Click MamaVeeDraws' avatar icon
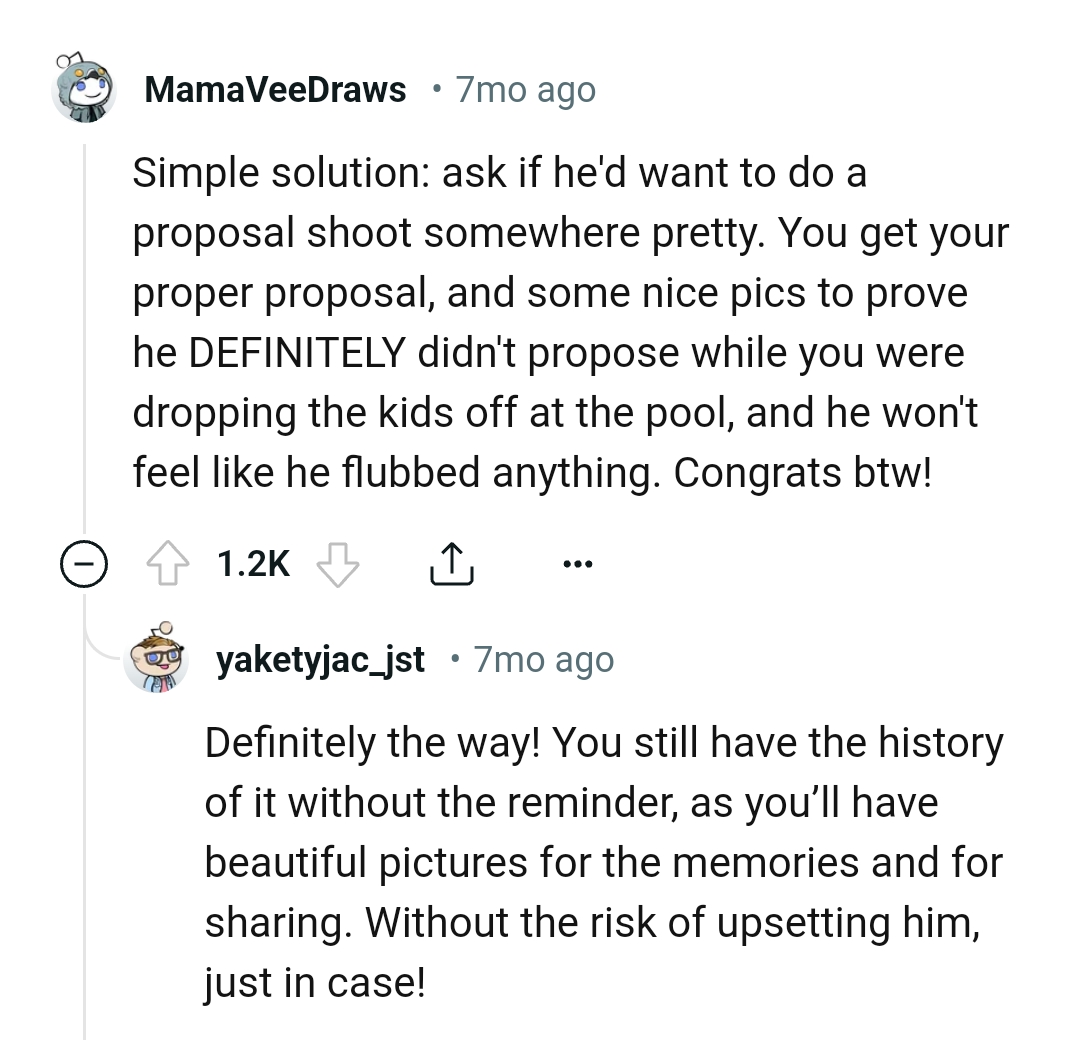Screen dimensions: 1080x1040 [85, 89]
